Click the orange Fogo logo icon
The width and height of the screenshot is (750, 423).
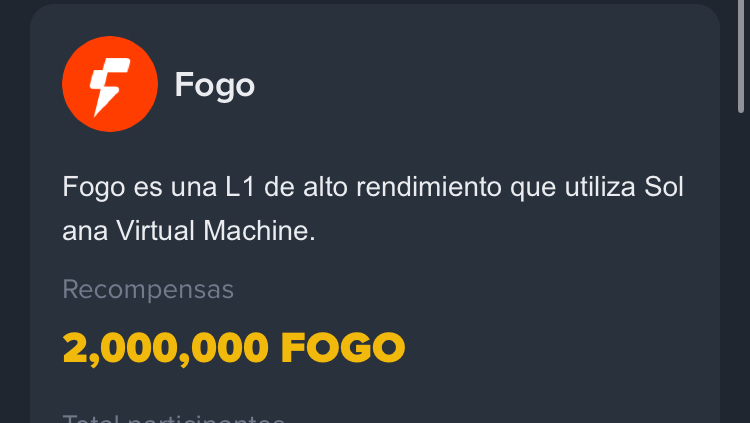coord(110,84)
